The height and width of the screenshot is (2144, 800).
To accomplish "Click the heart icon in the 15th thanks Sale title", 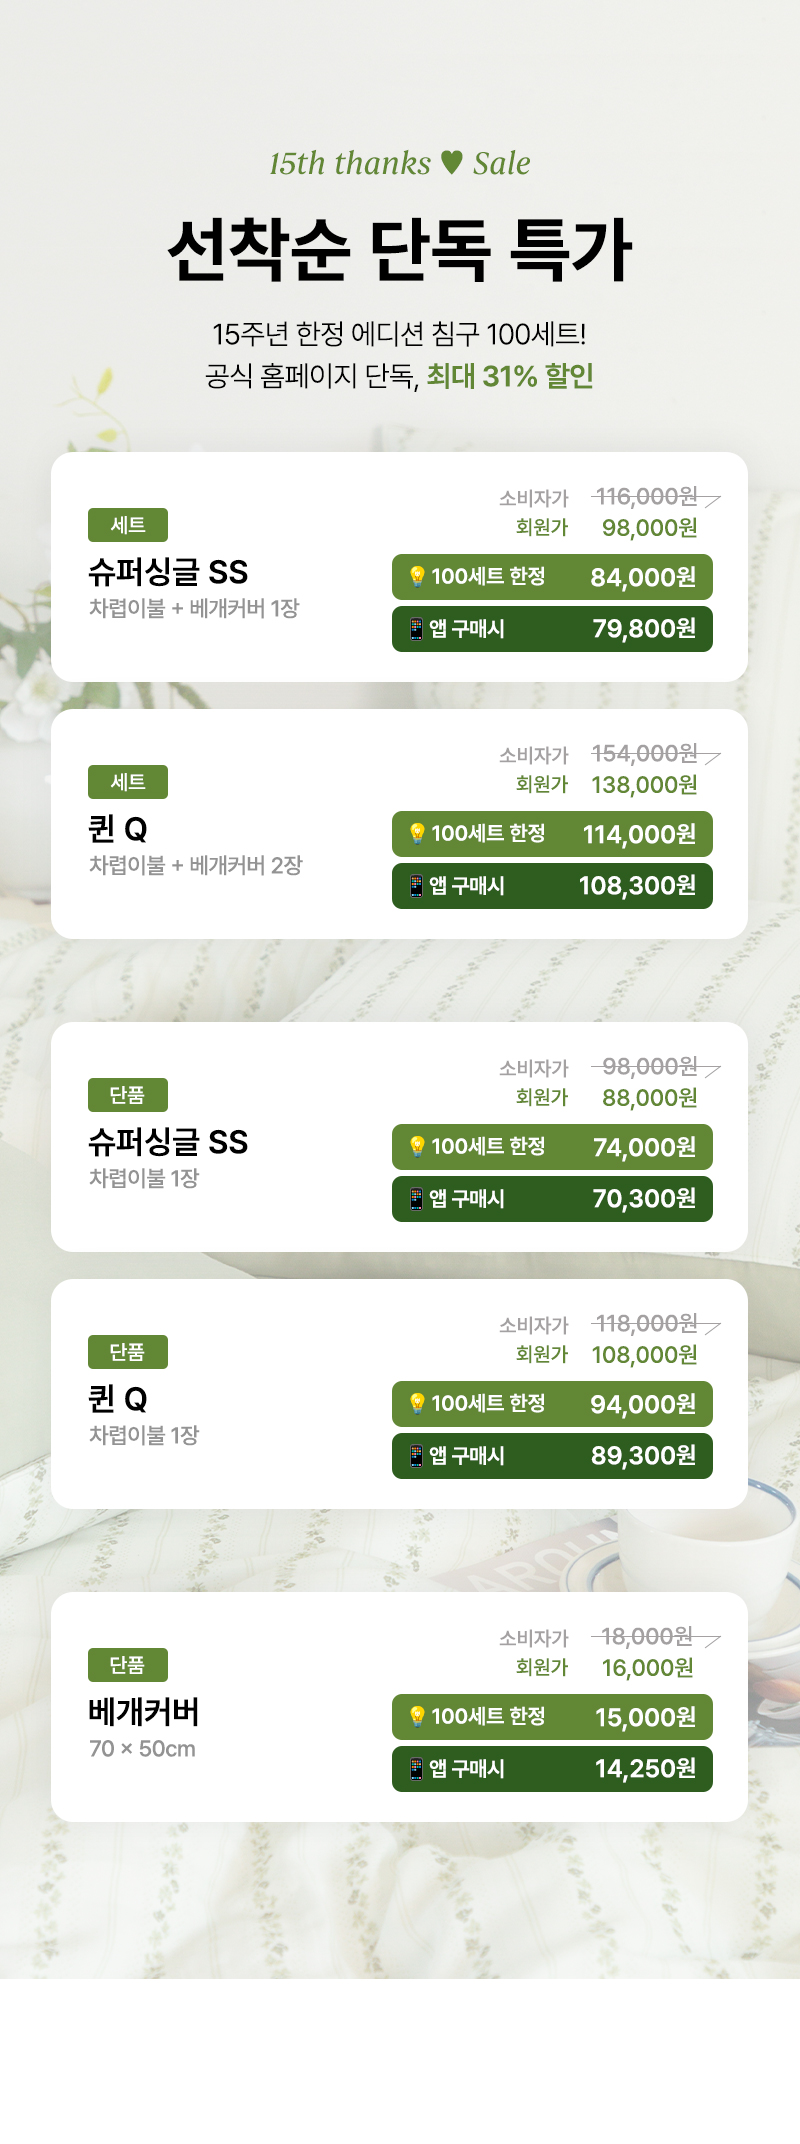I will click(452, 162).
